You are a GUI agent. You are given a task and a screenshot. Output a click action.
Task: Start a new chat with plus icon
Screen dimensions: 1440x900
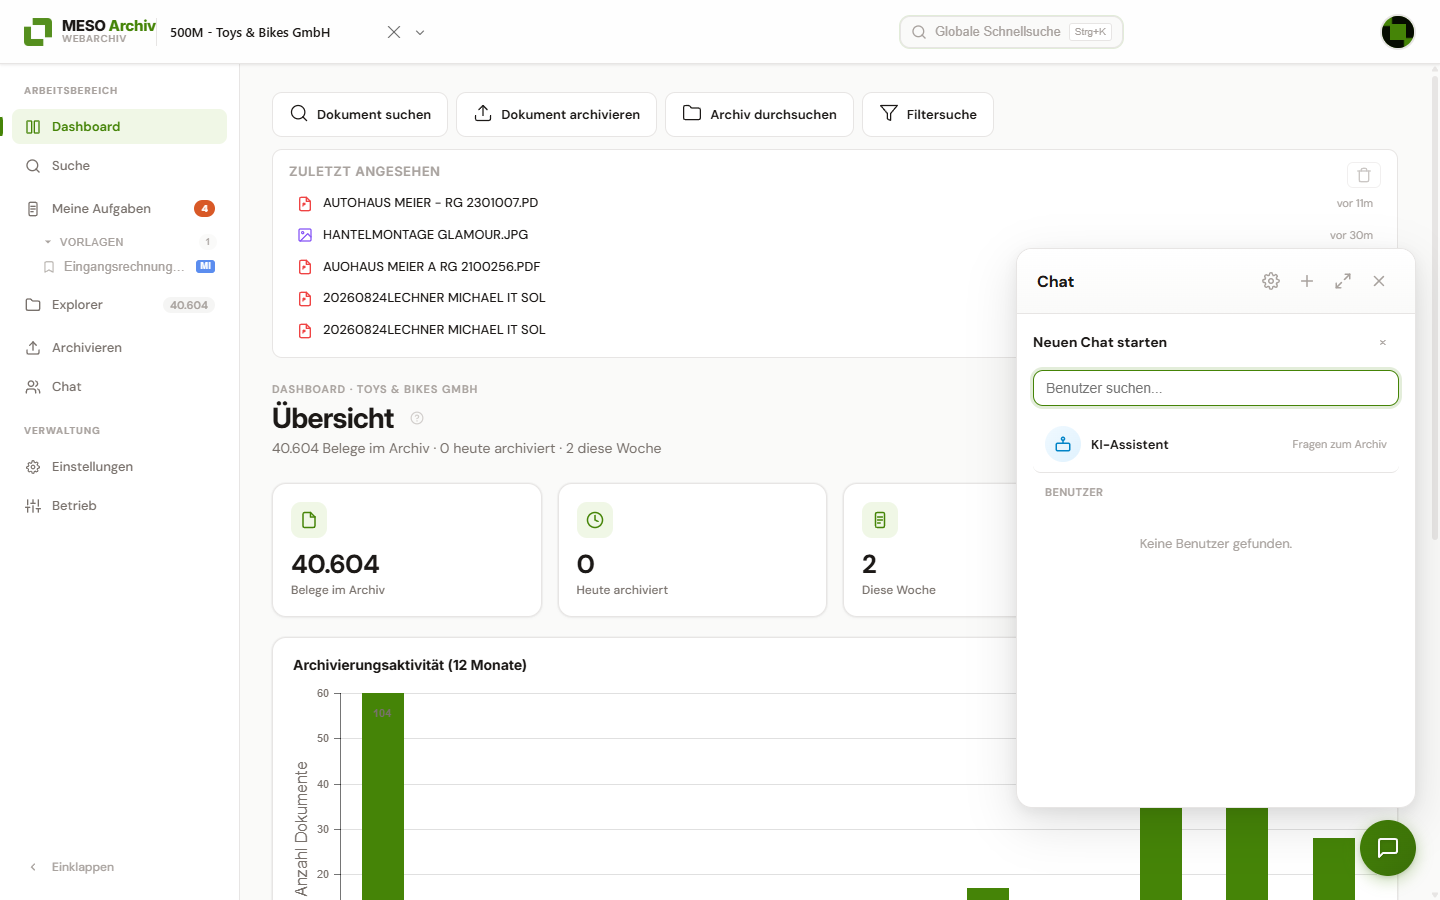pos(1307,281)
